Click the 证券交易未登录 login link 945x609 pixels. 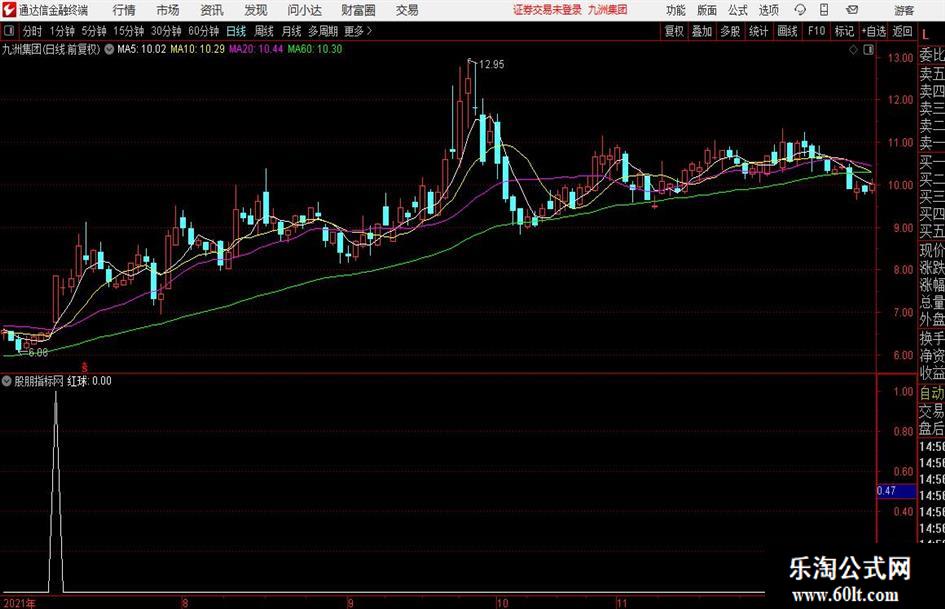tap(547, 10)
